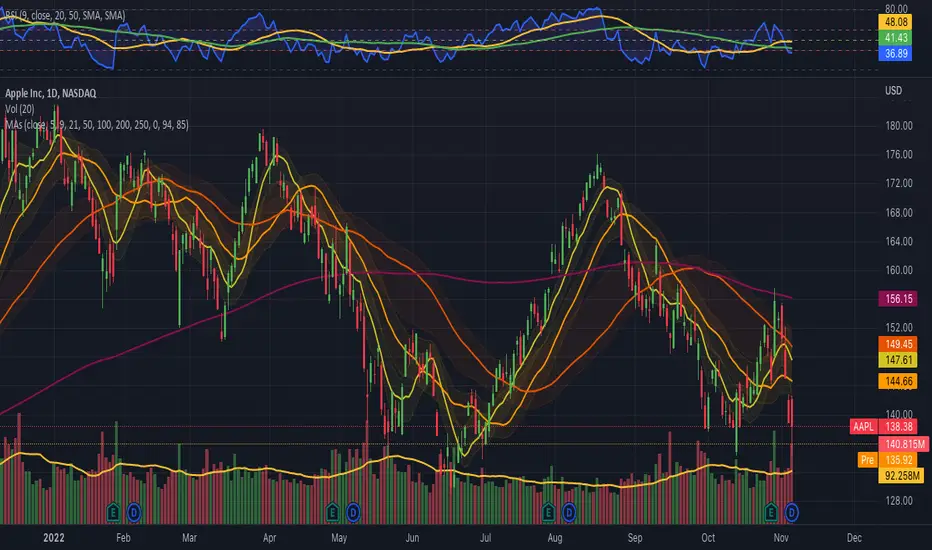Click the 164.00 price scale label
The image size is (932, 550).
coord(899,241)
